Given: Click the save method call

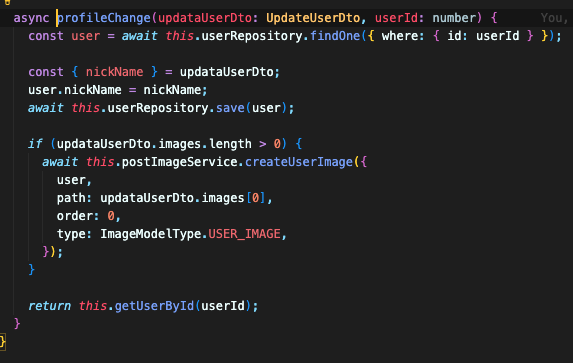Looking at the screenshot, I should 230,108.
